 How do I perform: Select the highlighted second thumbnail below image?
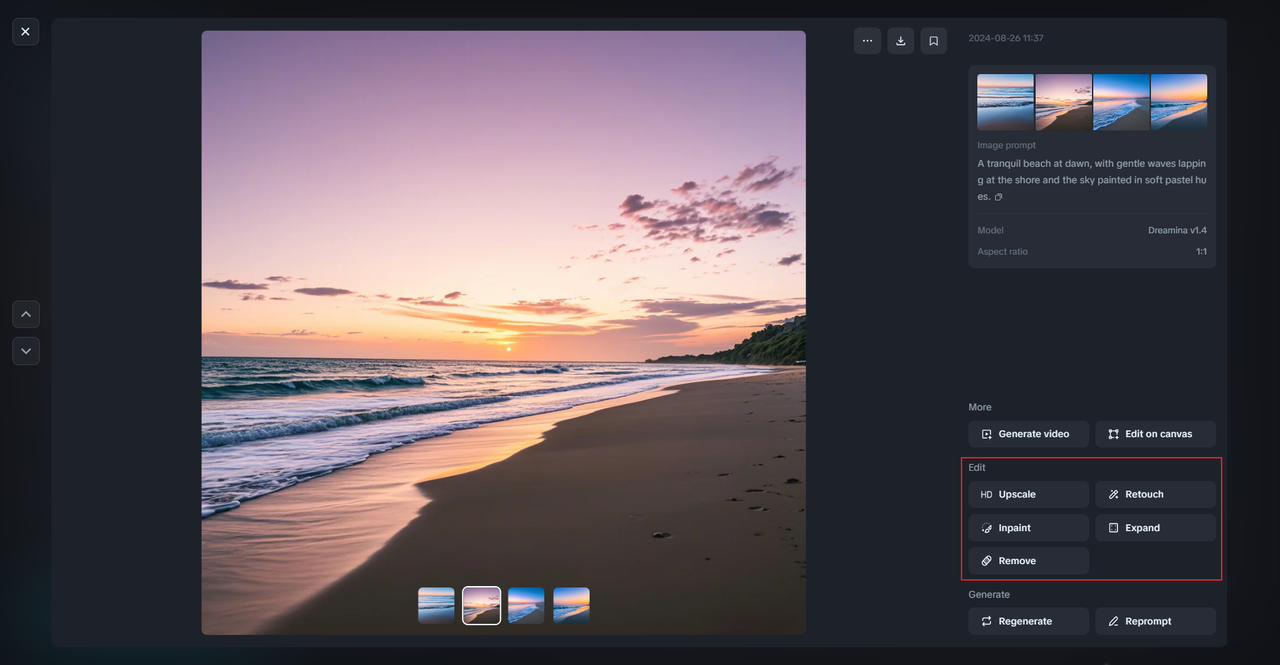click(481, 605)
